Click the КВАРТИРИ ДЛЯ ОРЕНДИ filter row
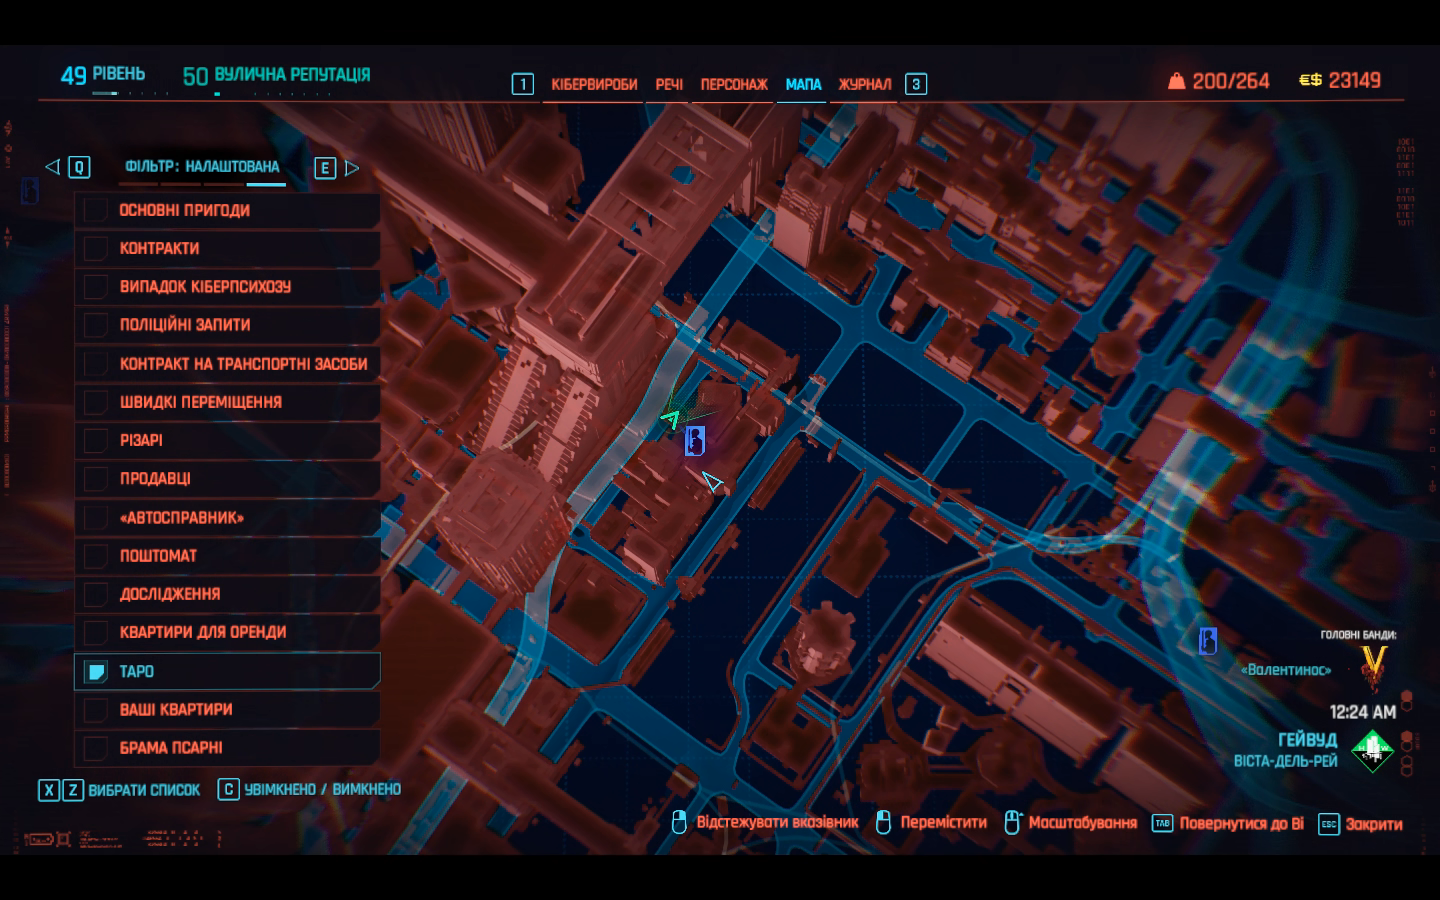 click(x=227, y=632)
